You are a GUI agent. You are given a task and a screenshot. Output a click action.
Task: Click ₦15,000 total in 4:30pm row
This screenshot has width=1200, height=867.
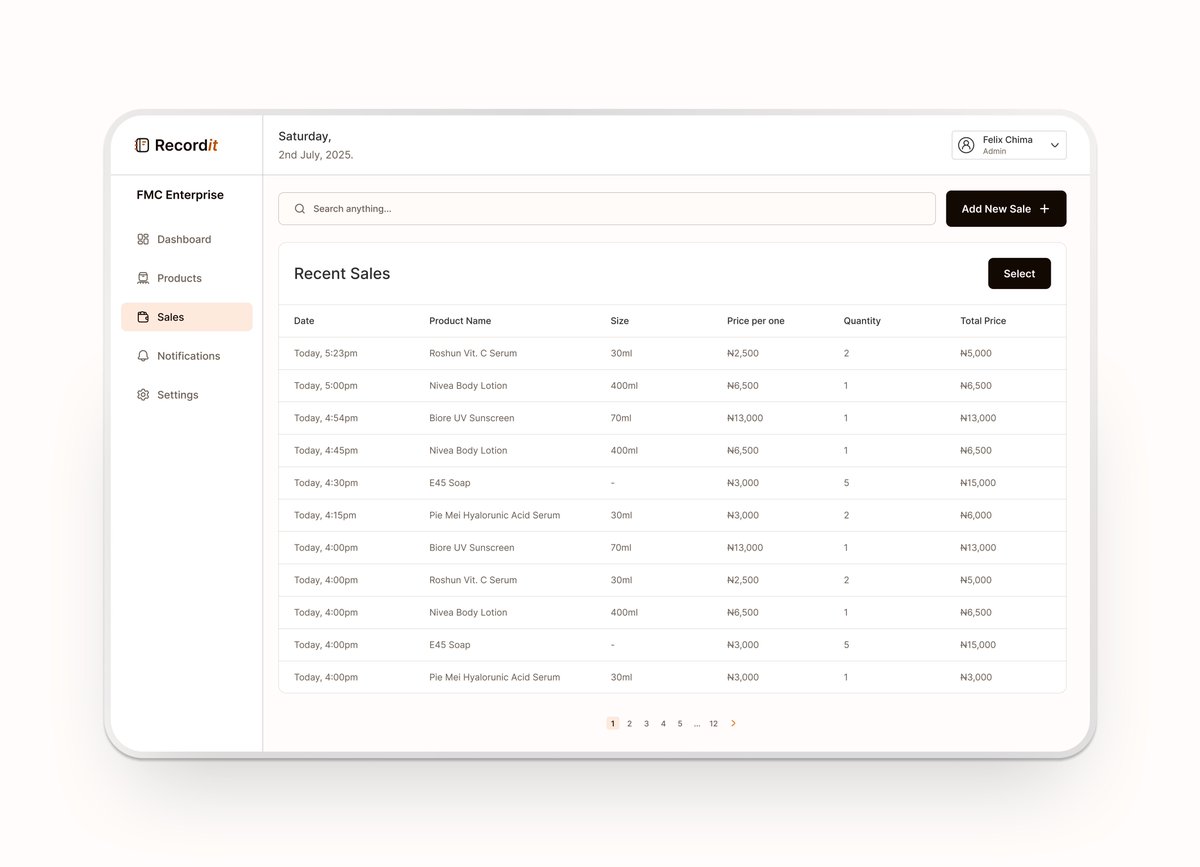(x=978, y=483)
